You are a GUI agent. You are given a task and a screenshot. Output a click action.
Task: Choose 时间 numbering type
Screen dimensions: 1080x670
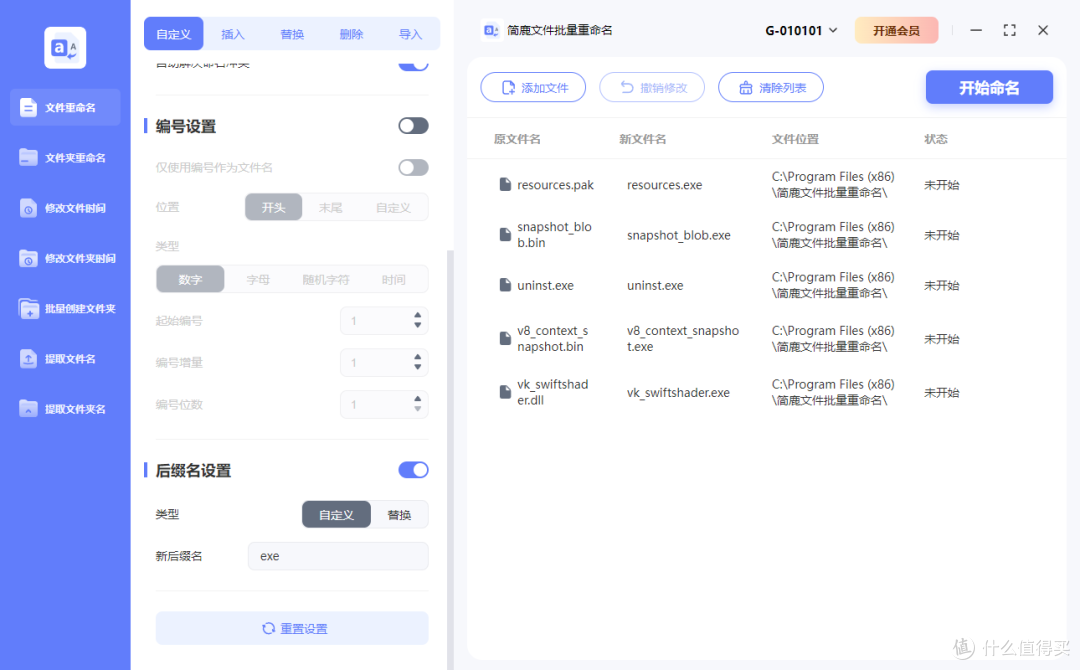point(393,280)
